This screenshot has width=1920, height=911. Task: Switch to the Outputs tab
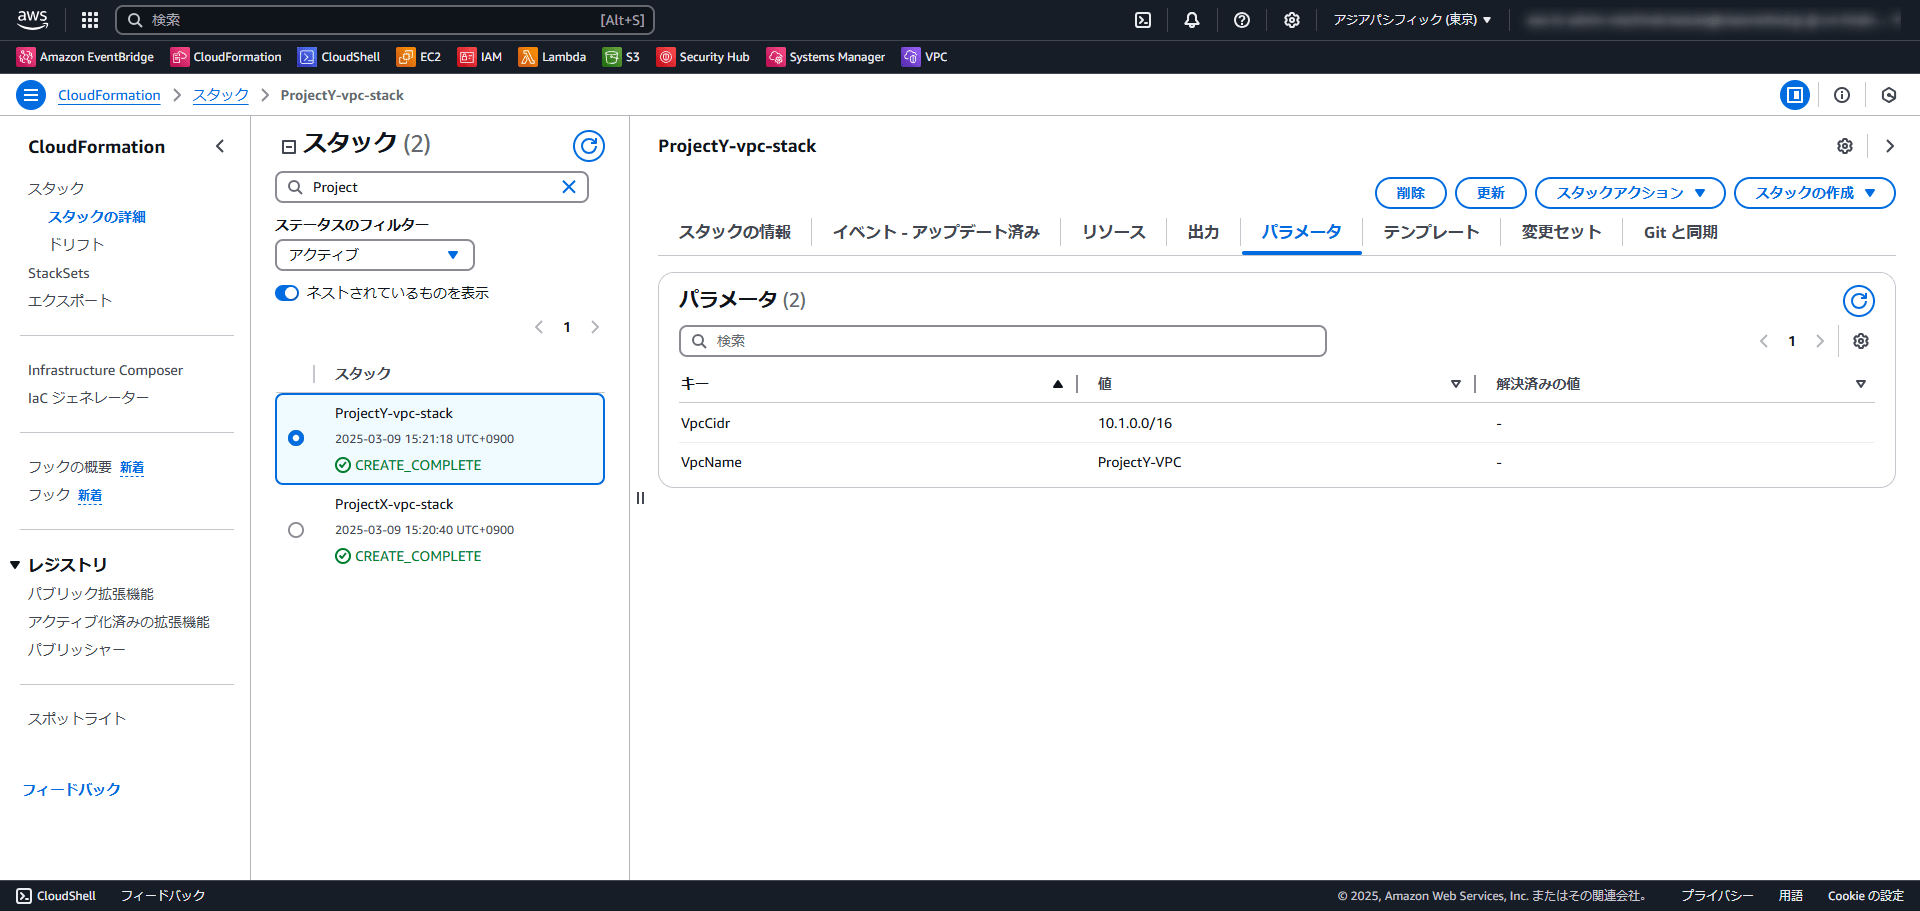point(1203,232)
